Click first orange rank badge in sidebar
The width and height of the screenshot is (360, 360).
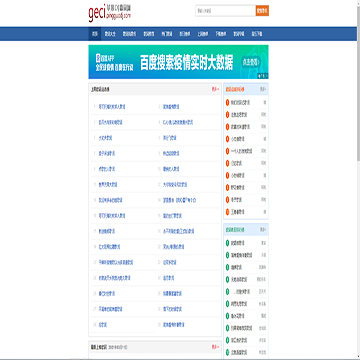pos(227,102)
